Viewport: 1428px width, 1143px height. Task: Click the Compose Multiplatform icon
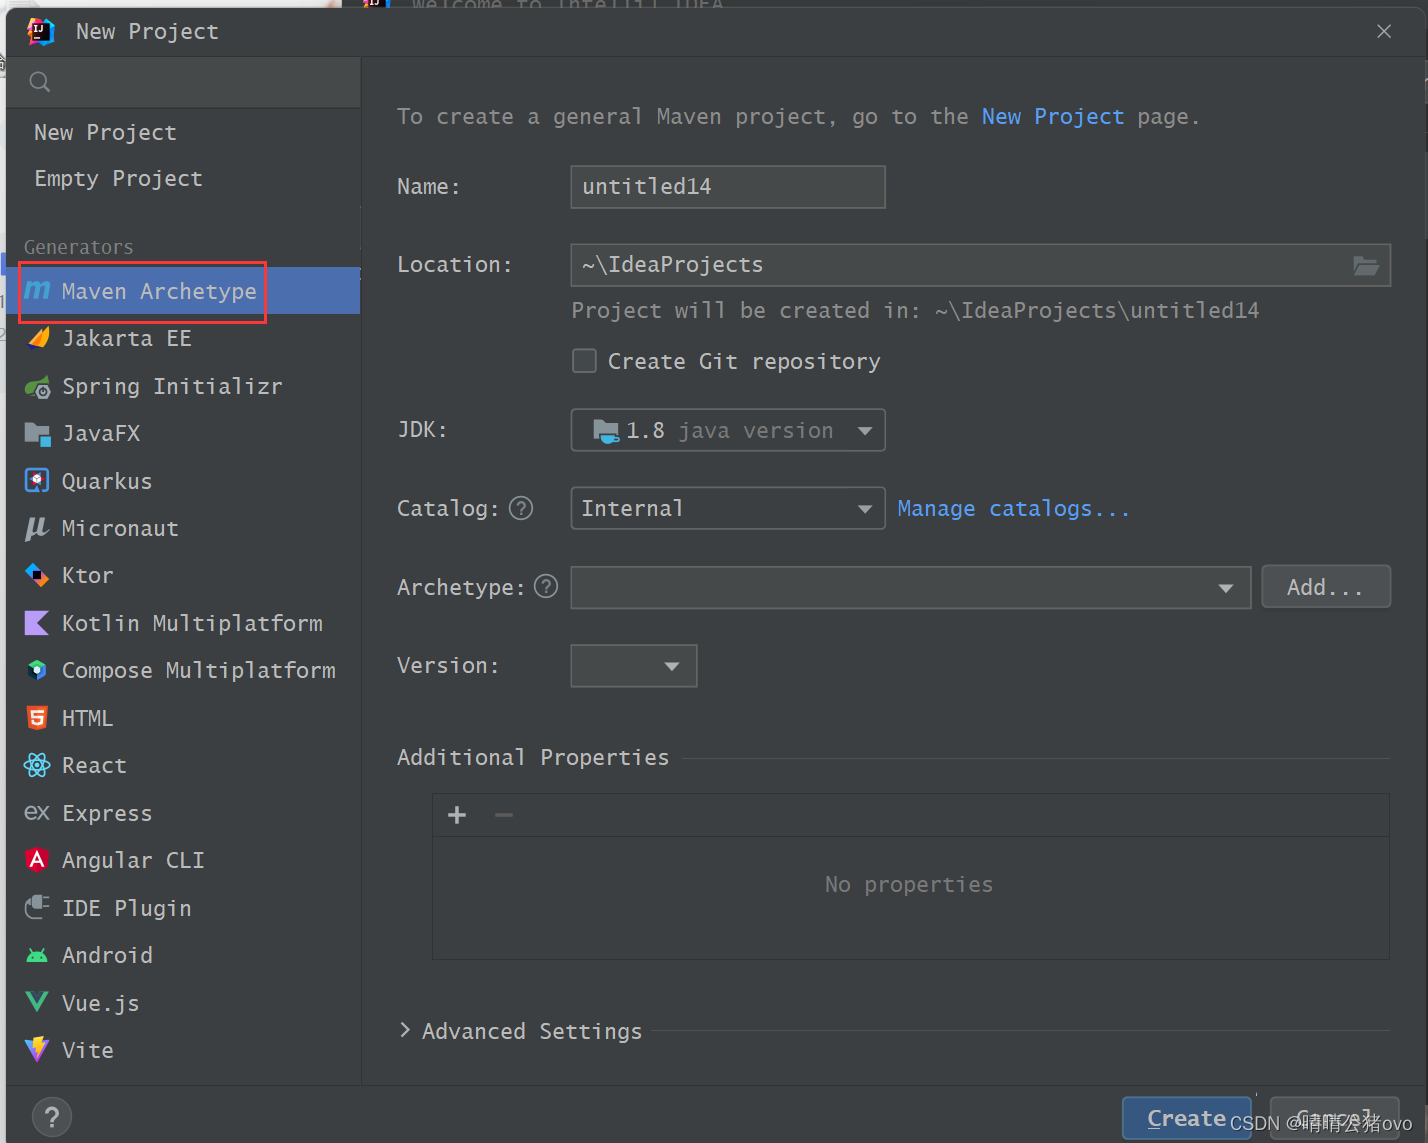point(37,670)
